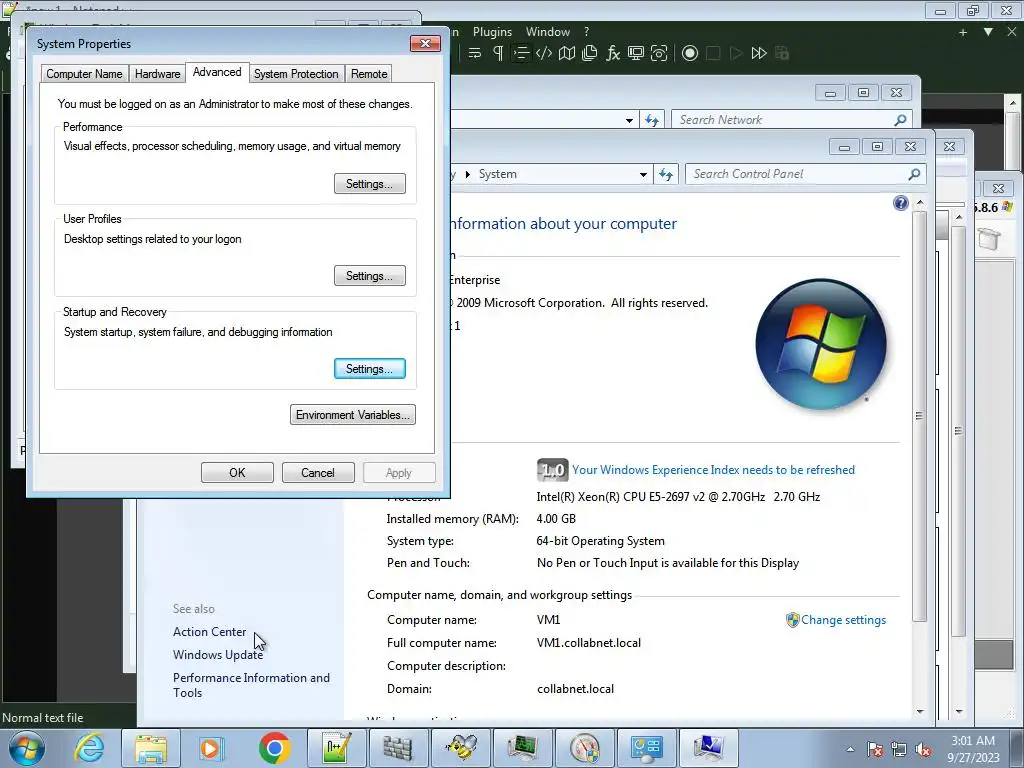Click the Action Center flag tray icon
Image resolution: width=1024 pixels, height=768 pixels.
coord(875,749)
